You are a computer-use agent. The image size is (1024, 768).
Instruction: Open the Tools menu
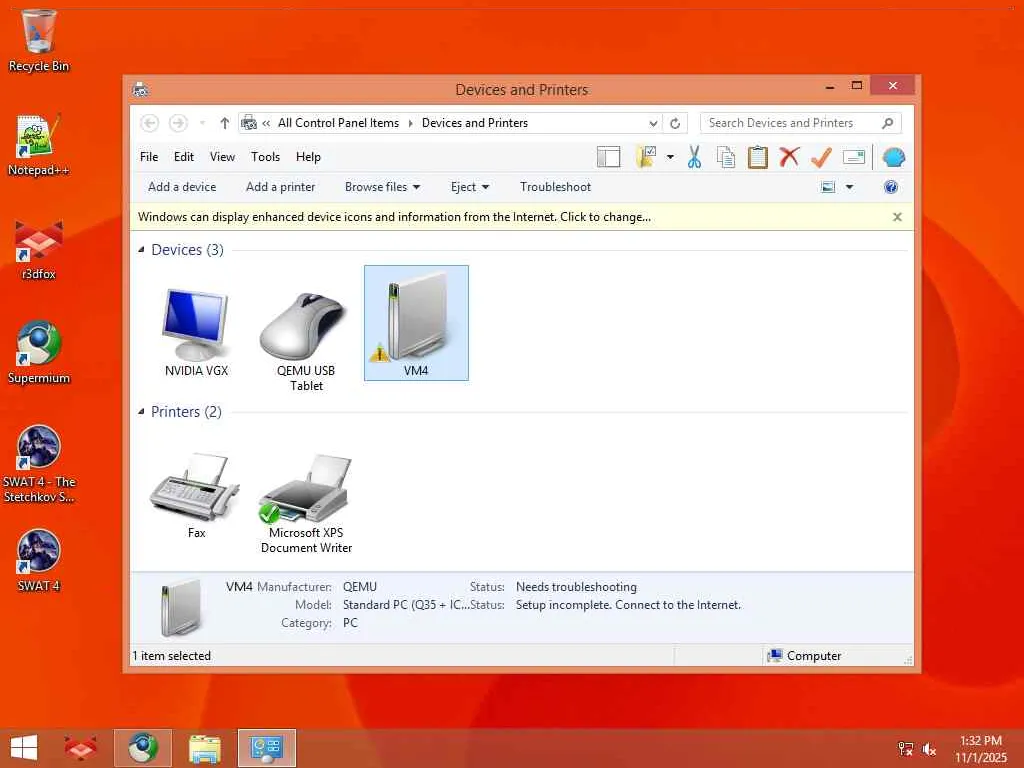[x=265, y=157]
